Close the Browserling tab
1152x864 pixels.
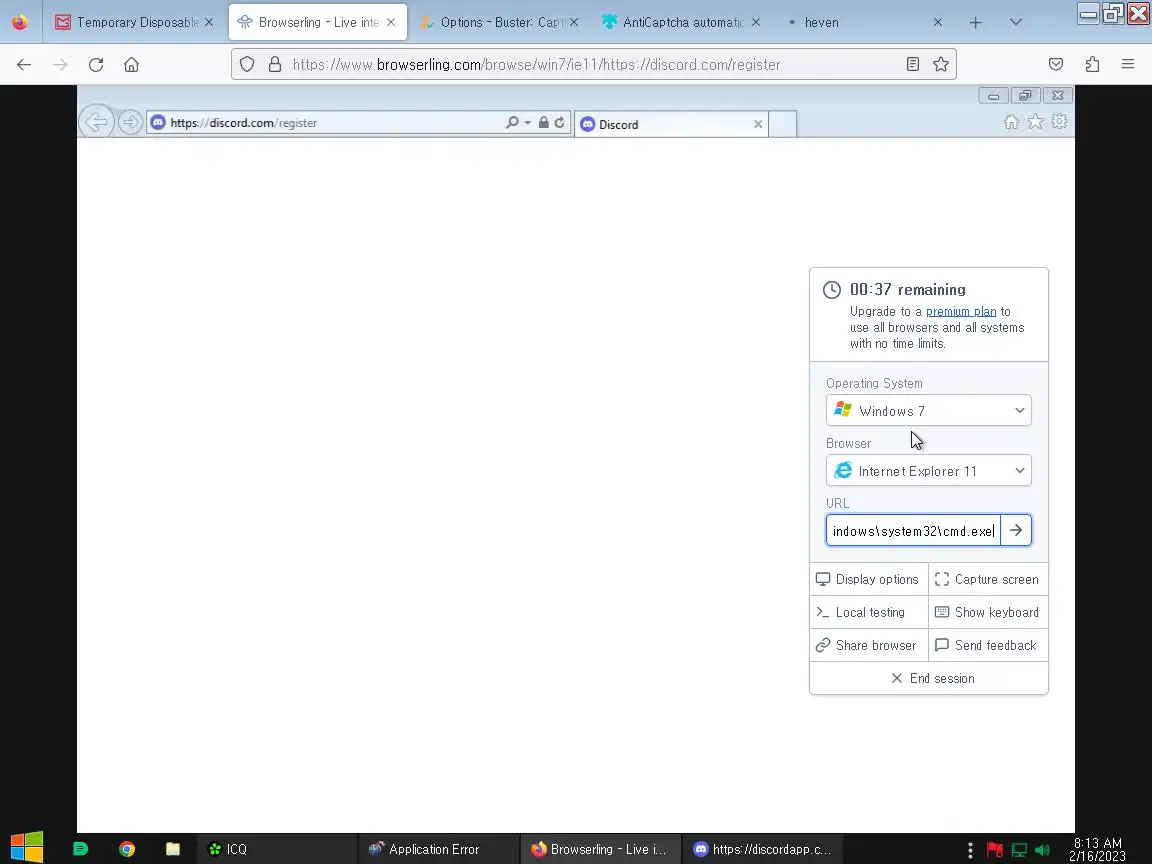(391, 23)
